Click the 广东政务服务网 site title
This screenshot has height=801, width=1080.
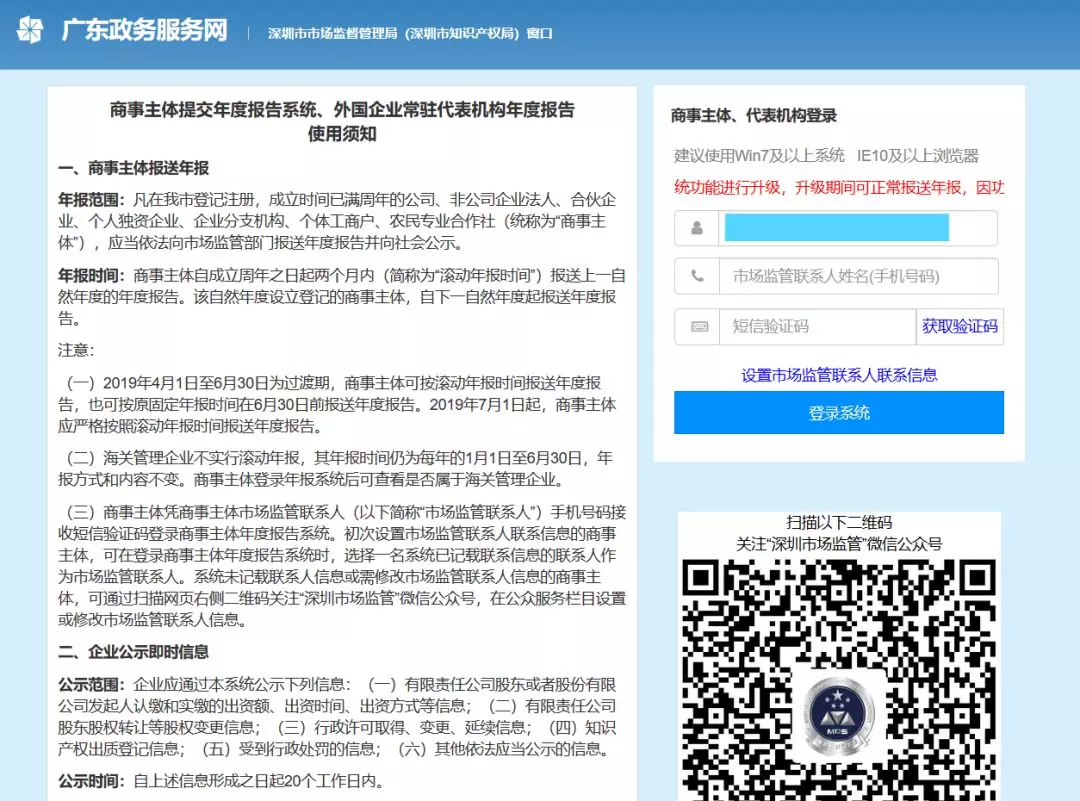pos(145,31)
